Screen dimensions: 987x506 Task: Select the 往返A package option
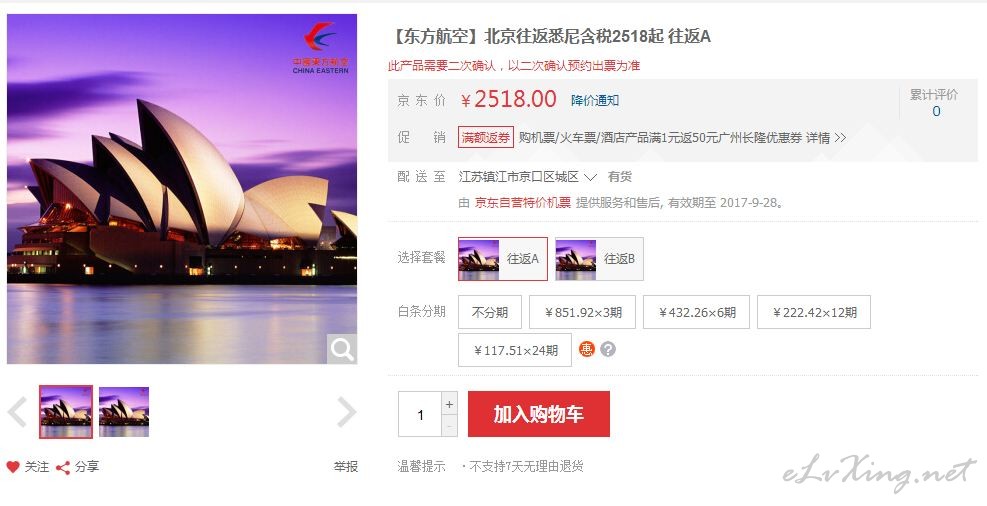pos(503,259)
